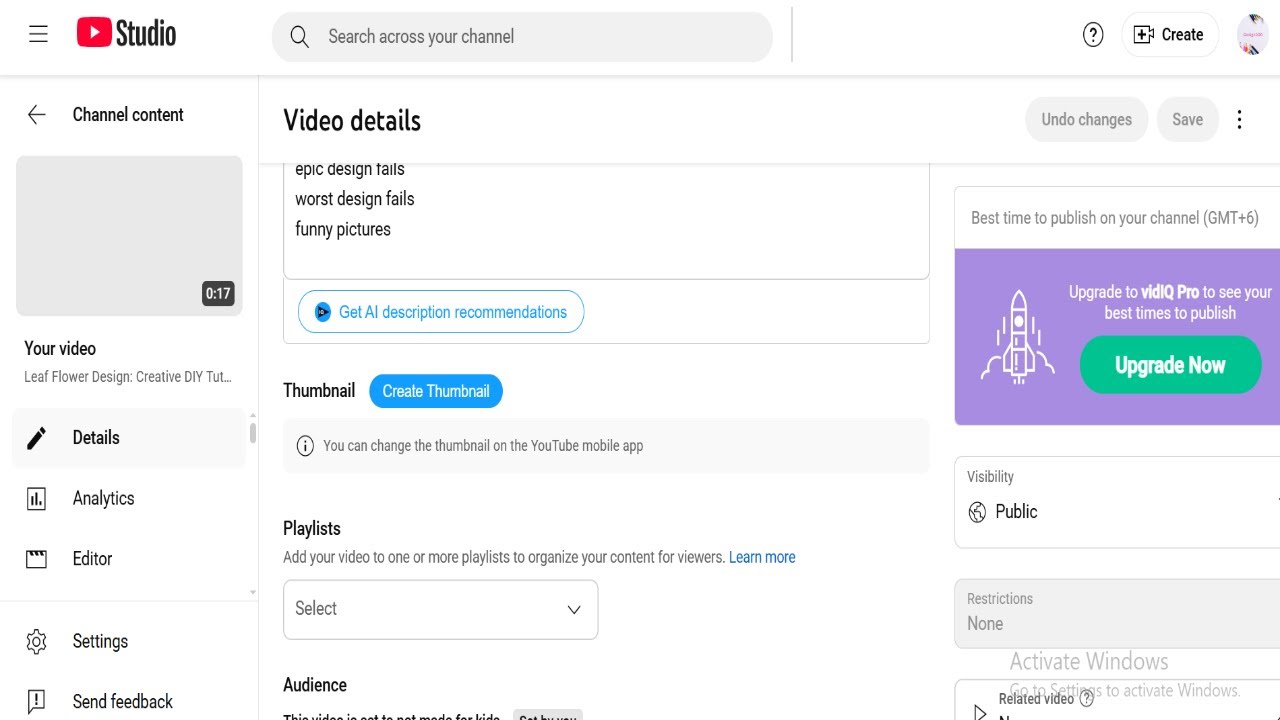Open the channel avatar menu
Image resolution: width=1280 pixels, height=720 pixels.
tap(1252, 35)
